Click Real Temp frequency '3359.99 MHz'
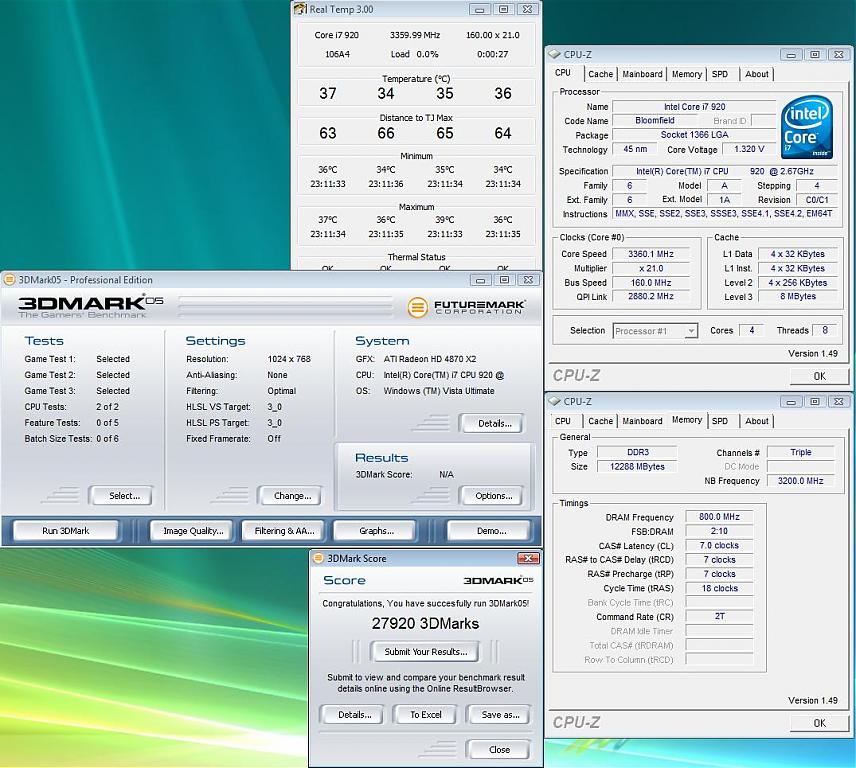 tap(415, 35)
